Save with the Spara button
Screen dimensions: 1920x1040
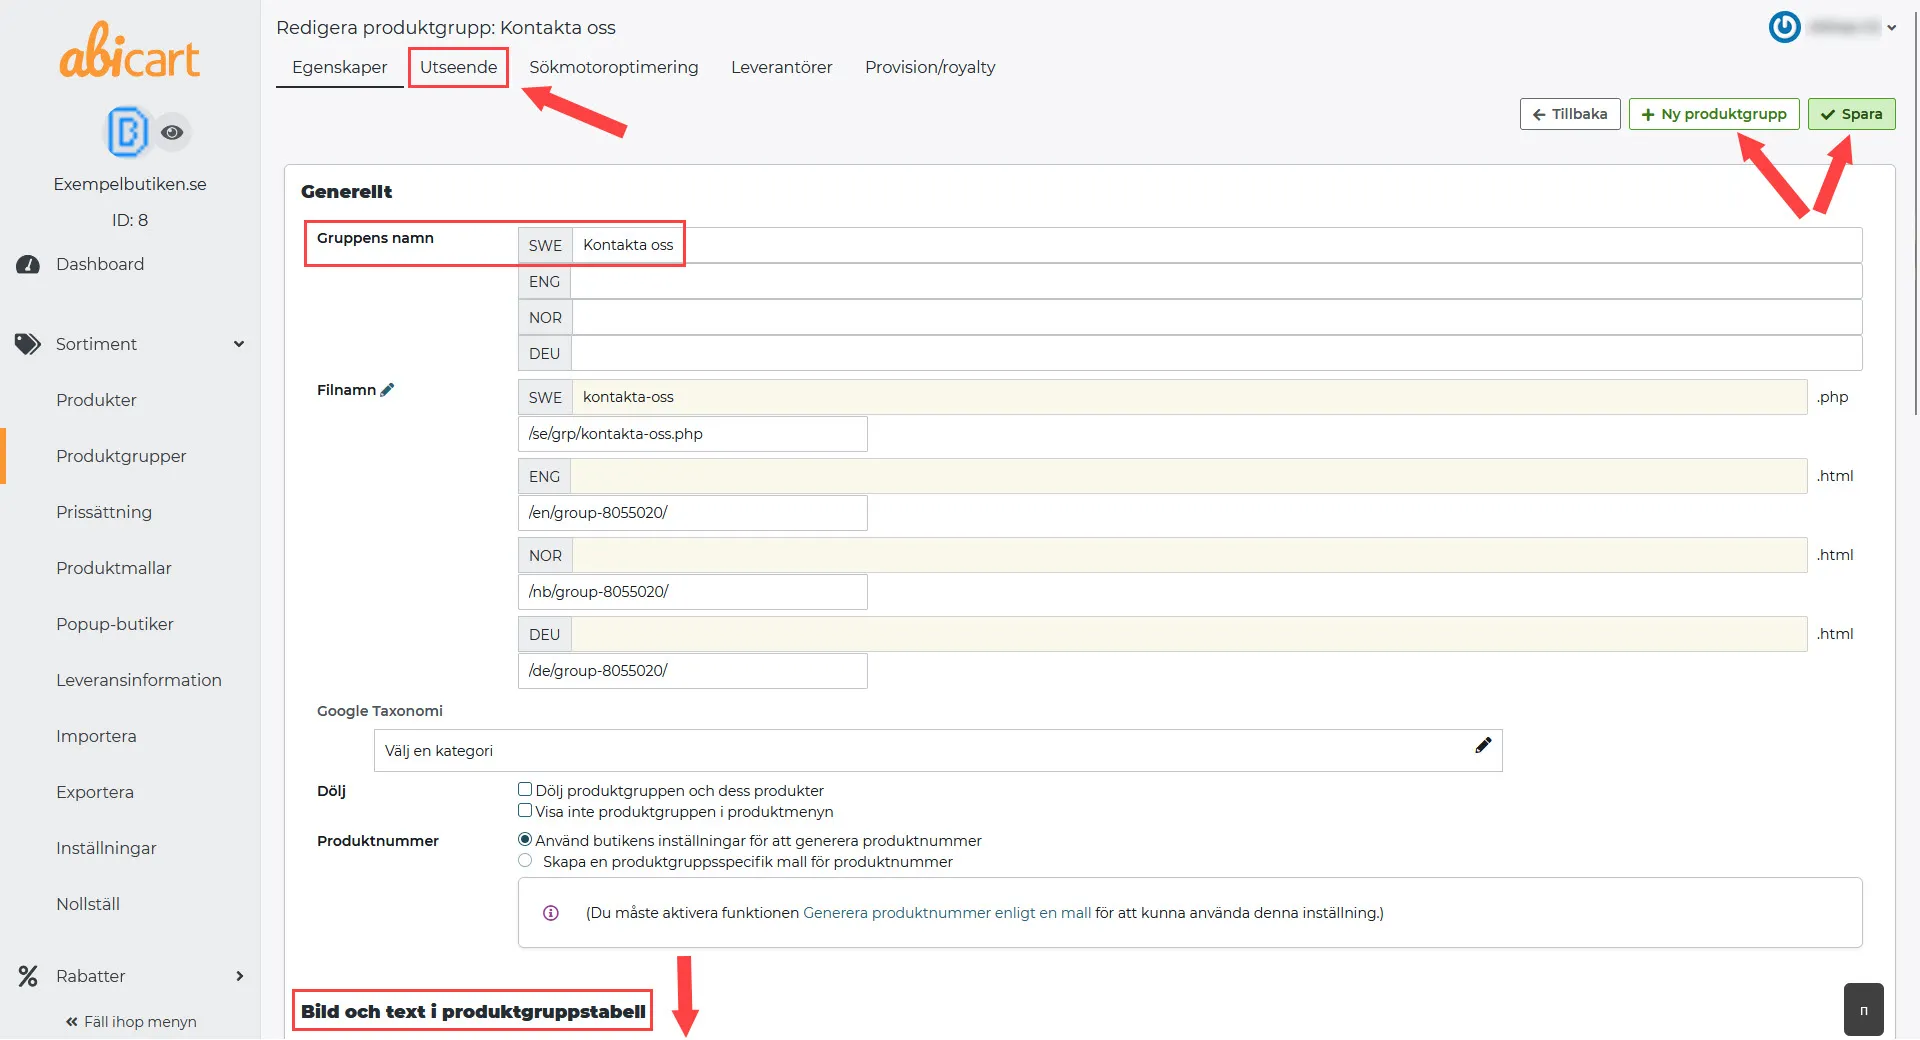point(1852,114)
